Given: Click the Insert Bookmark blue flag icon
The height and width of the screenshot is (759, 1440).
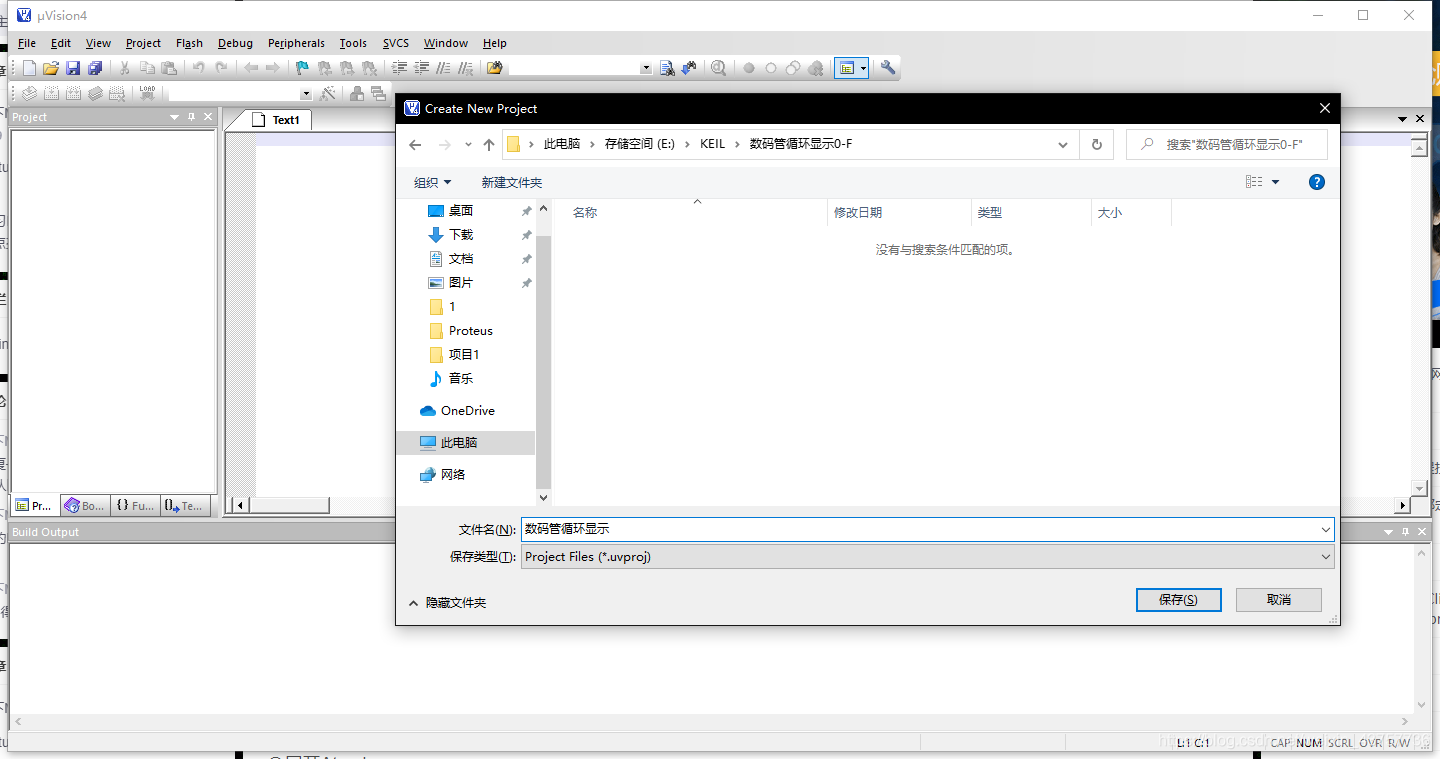Looking at the screenshot, I should pyautogui.click(x=302, y=68).
